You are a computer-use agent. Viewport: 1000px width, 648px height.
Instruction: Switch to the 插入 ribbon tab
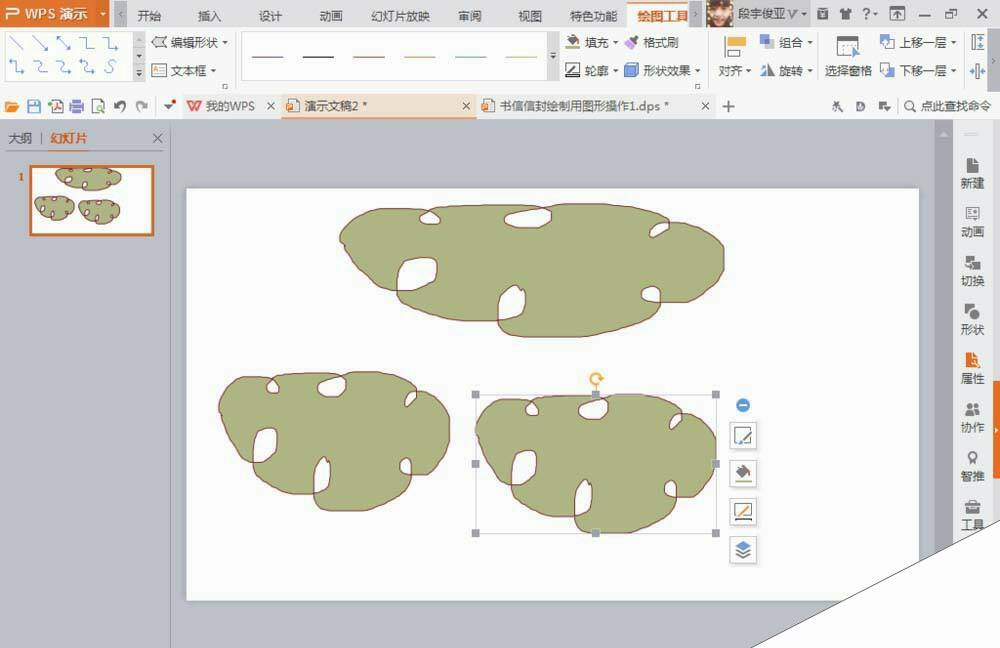click(x=209, y=16)
